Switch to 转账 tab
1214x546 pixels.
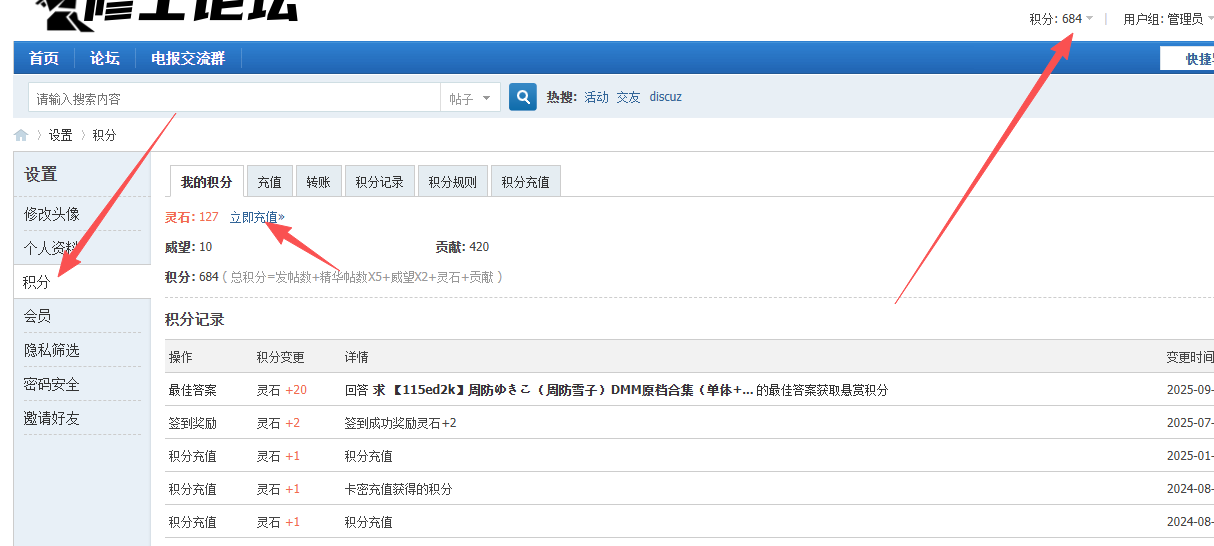click(x=318, y=182)
